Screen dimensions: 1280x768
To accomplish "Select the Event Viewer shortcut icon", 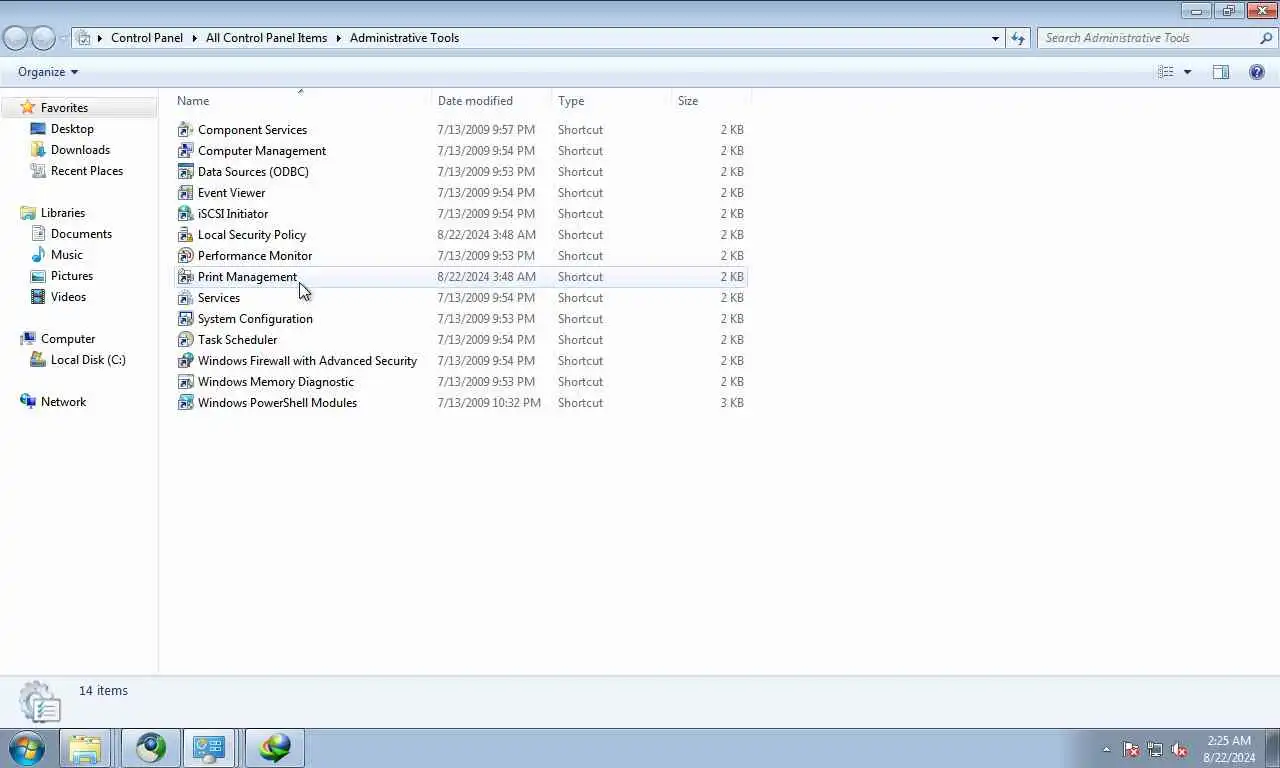I will pos(185,193).
